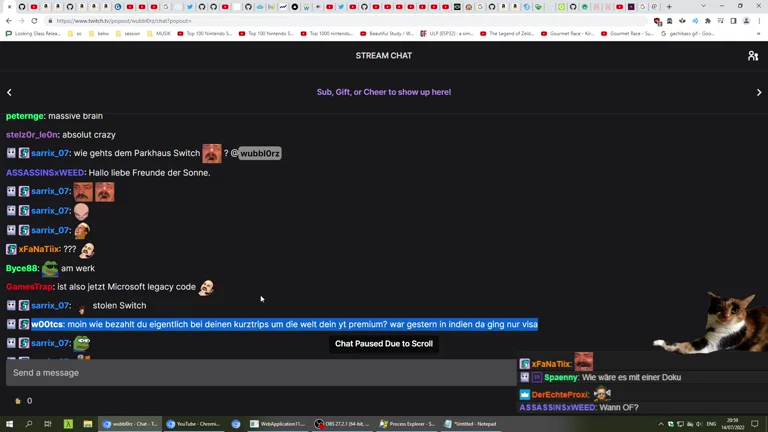Click the left arrow in leaderboard banner

(x=9, y=92)
